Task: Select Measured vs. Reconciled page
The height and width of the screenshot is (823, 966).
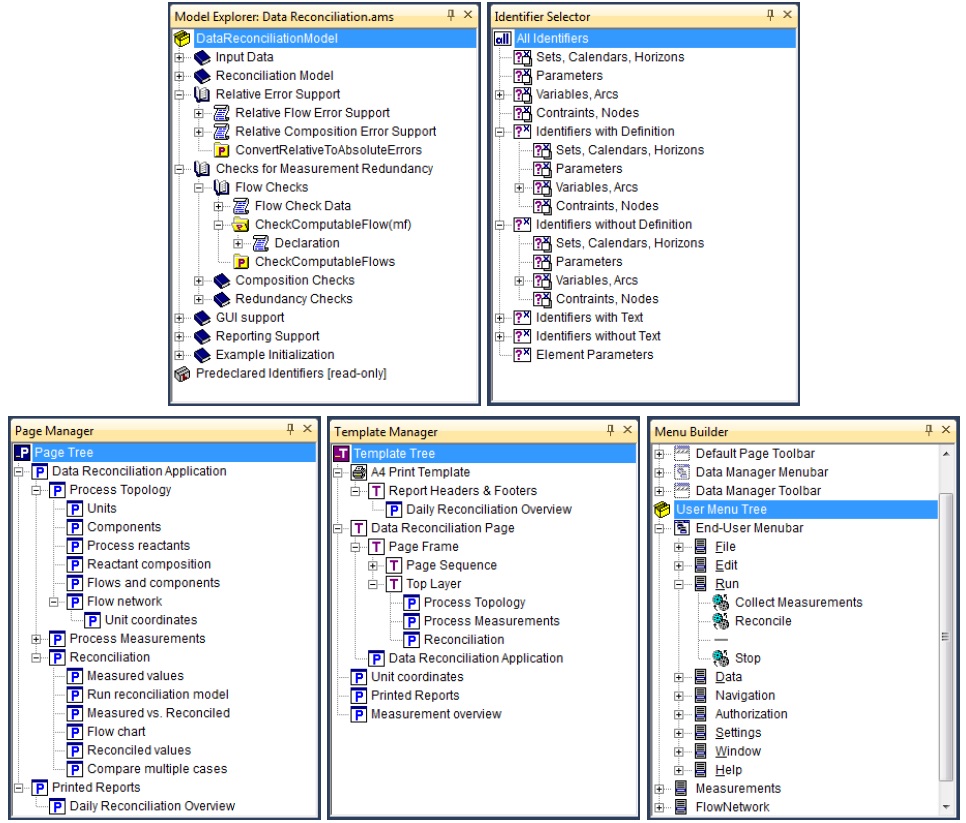Action: (158, 713)
